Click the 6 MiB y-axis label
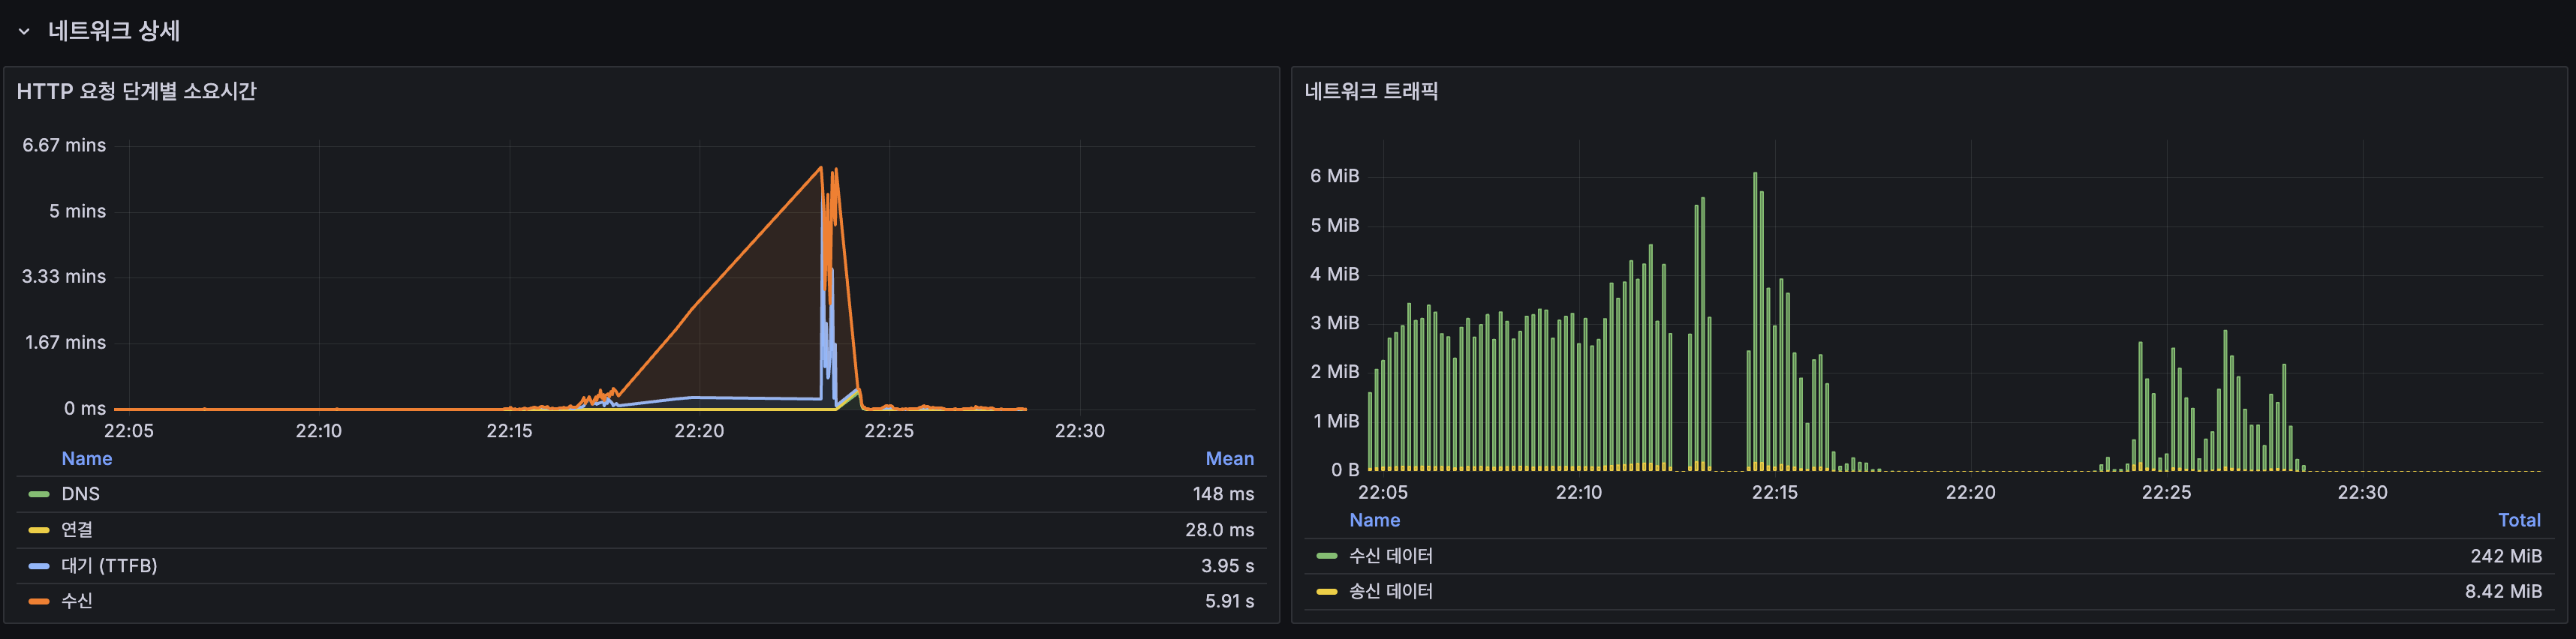This screenshot has width=2576, height=639. tap(1335, 177)
